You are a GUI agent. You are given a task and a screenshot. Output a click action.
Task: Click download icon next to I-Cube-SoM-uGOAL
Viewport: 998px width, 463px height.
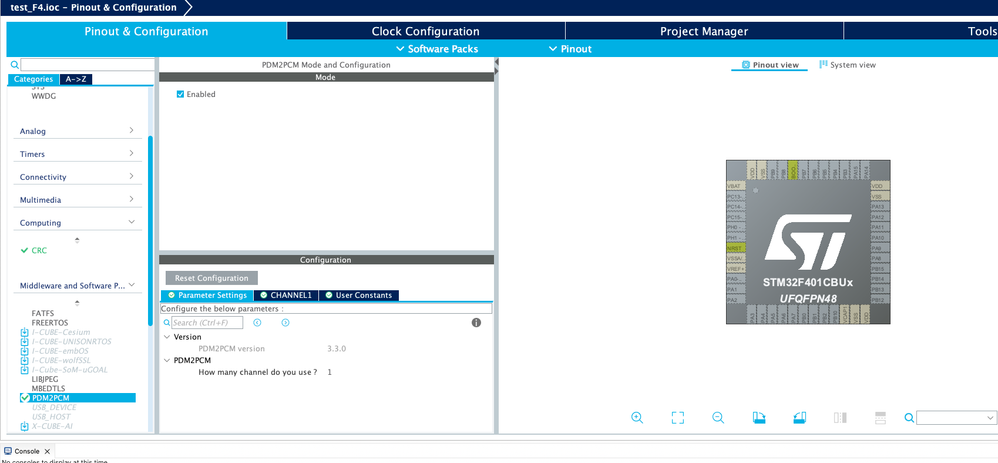(24, 370)
